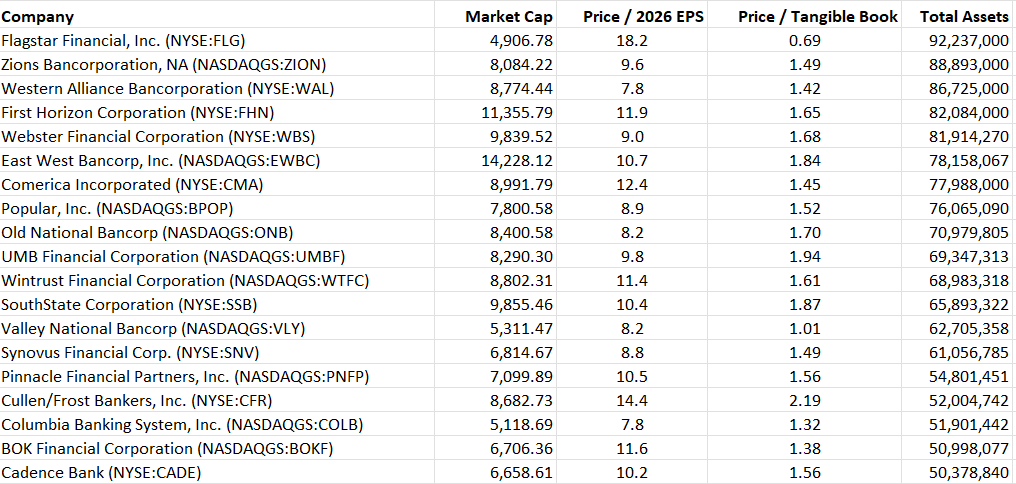Click the 18.2 Price / EPS value

[x=632, y=41]
